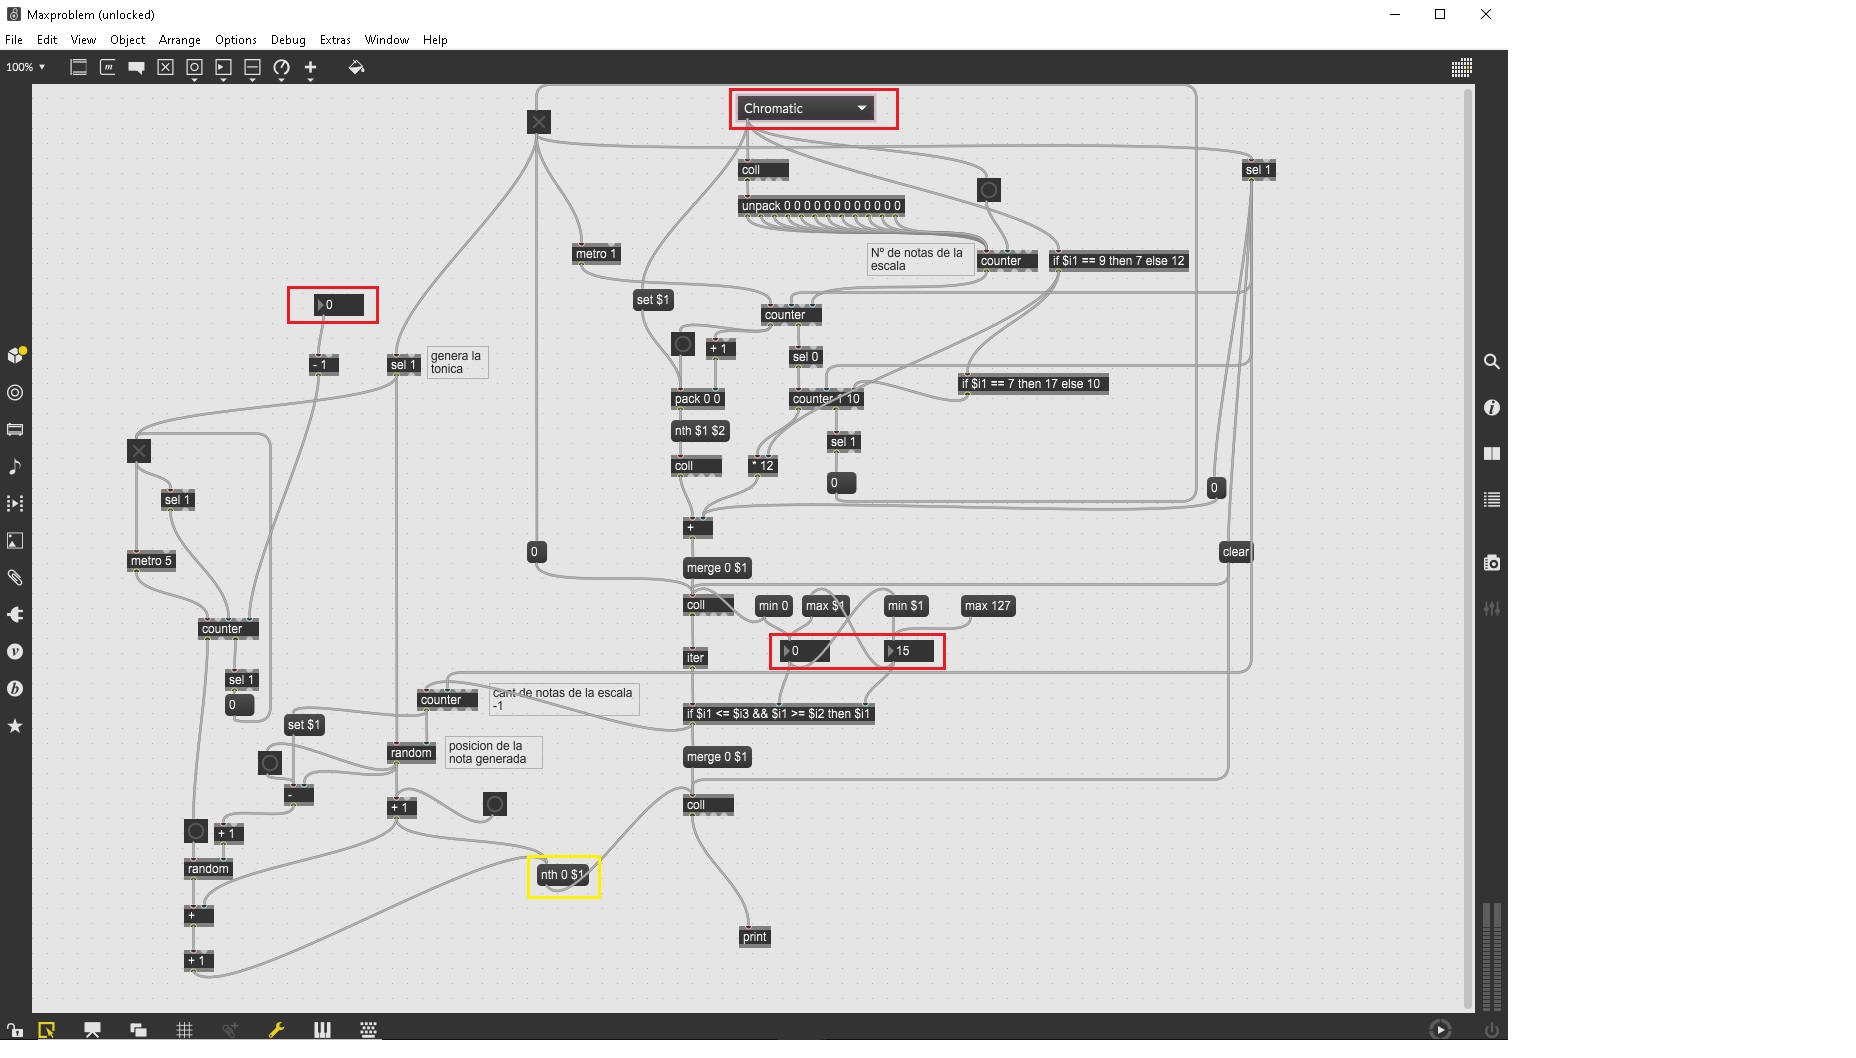Open the piano keys icon in bottom bar

tap(322, 1029)
